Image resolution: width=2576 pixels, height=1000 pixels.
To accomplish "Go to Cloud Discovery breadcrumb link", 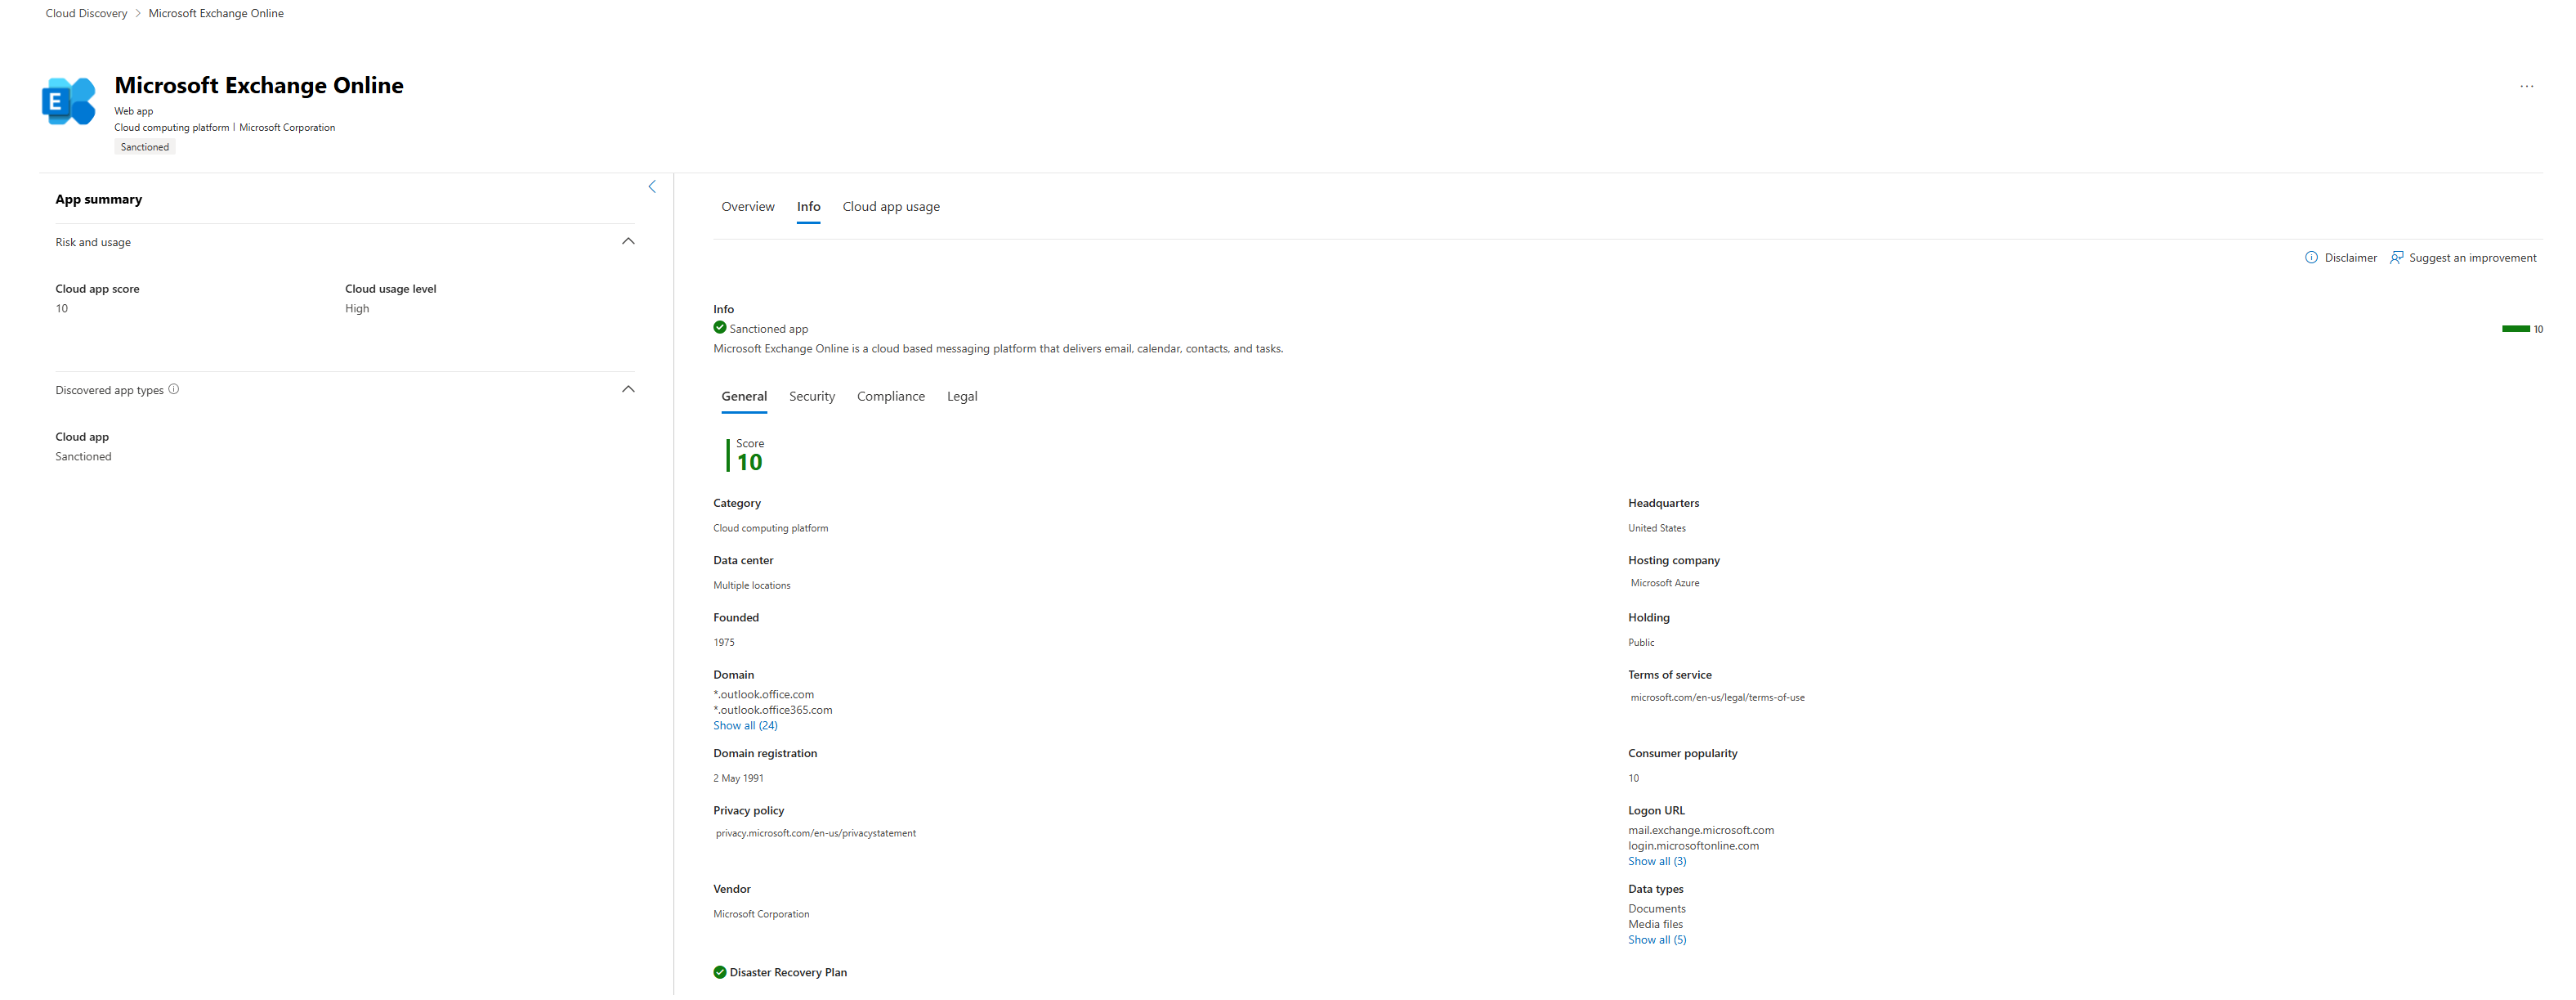I will [86, 14].
